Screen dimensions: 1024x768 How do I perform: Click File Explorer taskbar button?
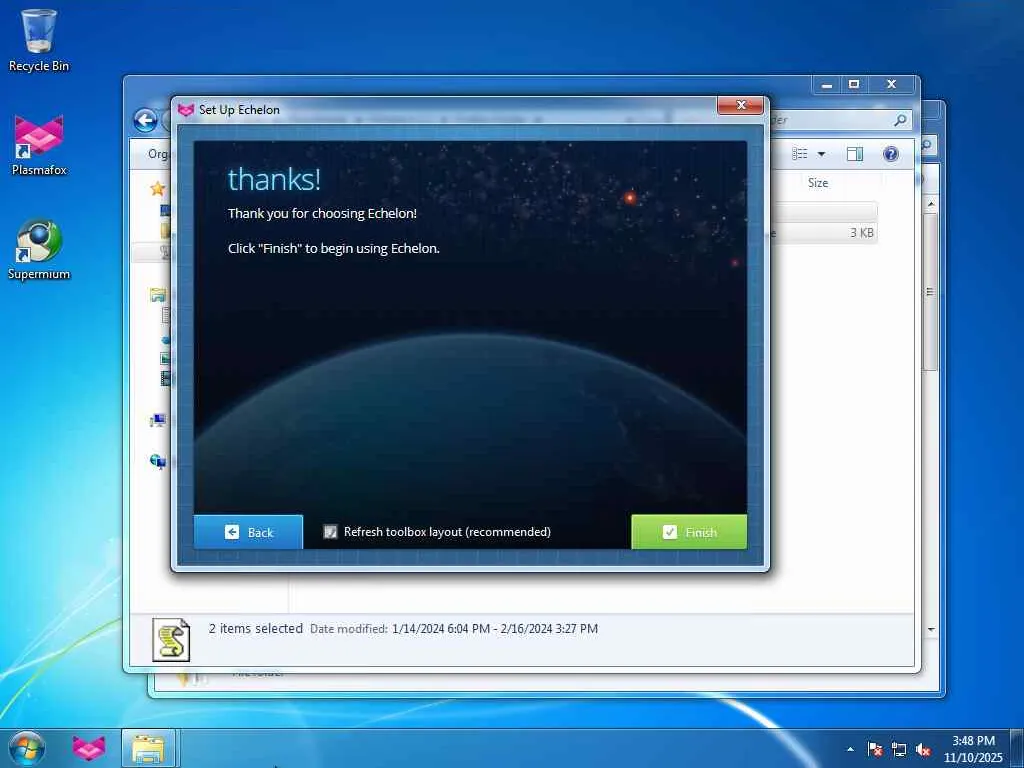click(148, 748)
